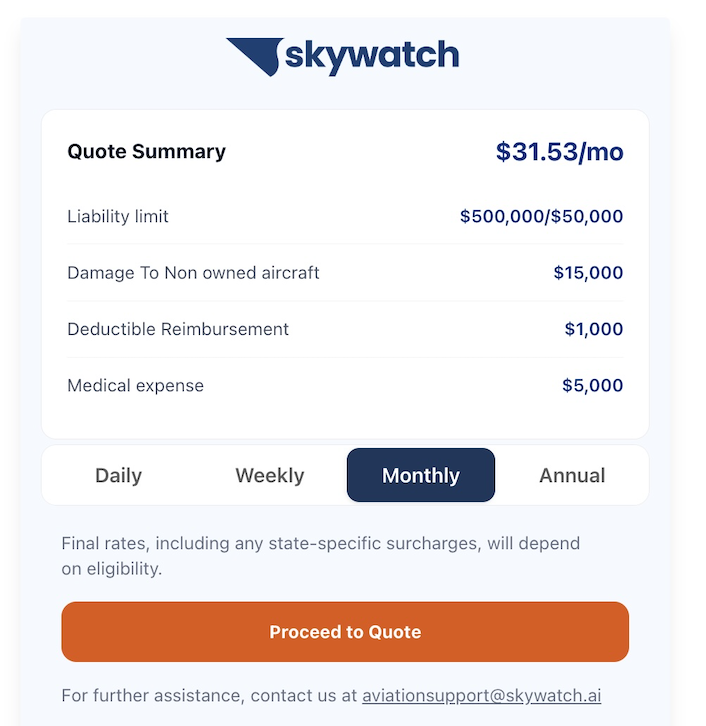Select the Daily billing tab

tap(118, 476)
